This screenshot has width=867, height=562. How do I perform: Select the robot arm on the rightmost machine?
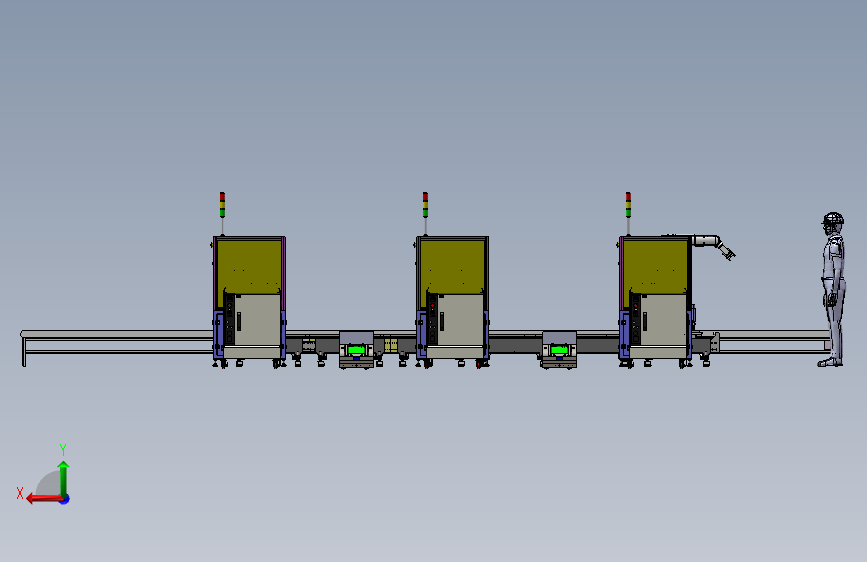tap(713, 246)
